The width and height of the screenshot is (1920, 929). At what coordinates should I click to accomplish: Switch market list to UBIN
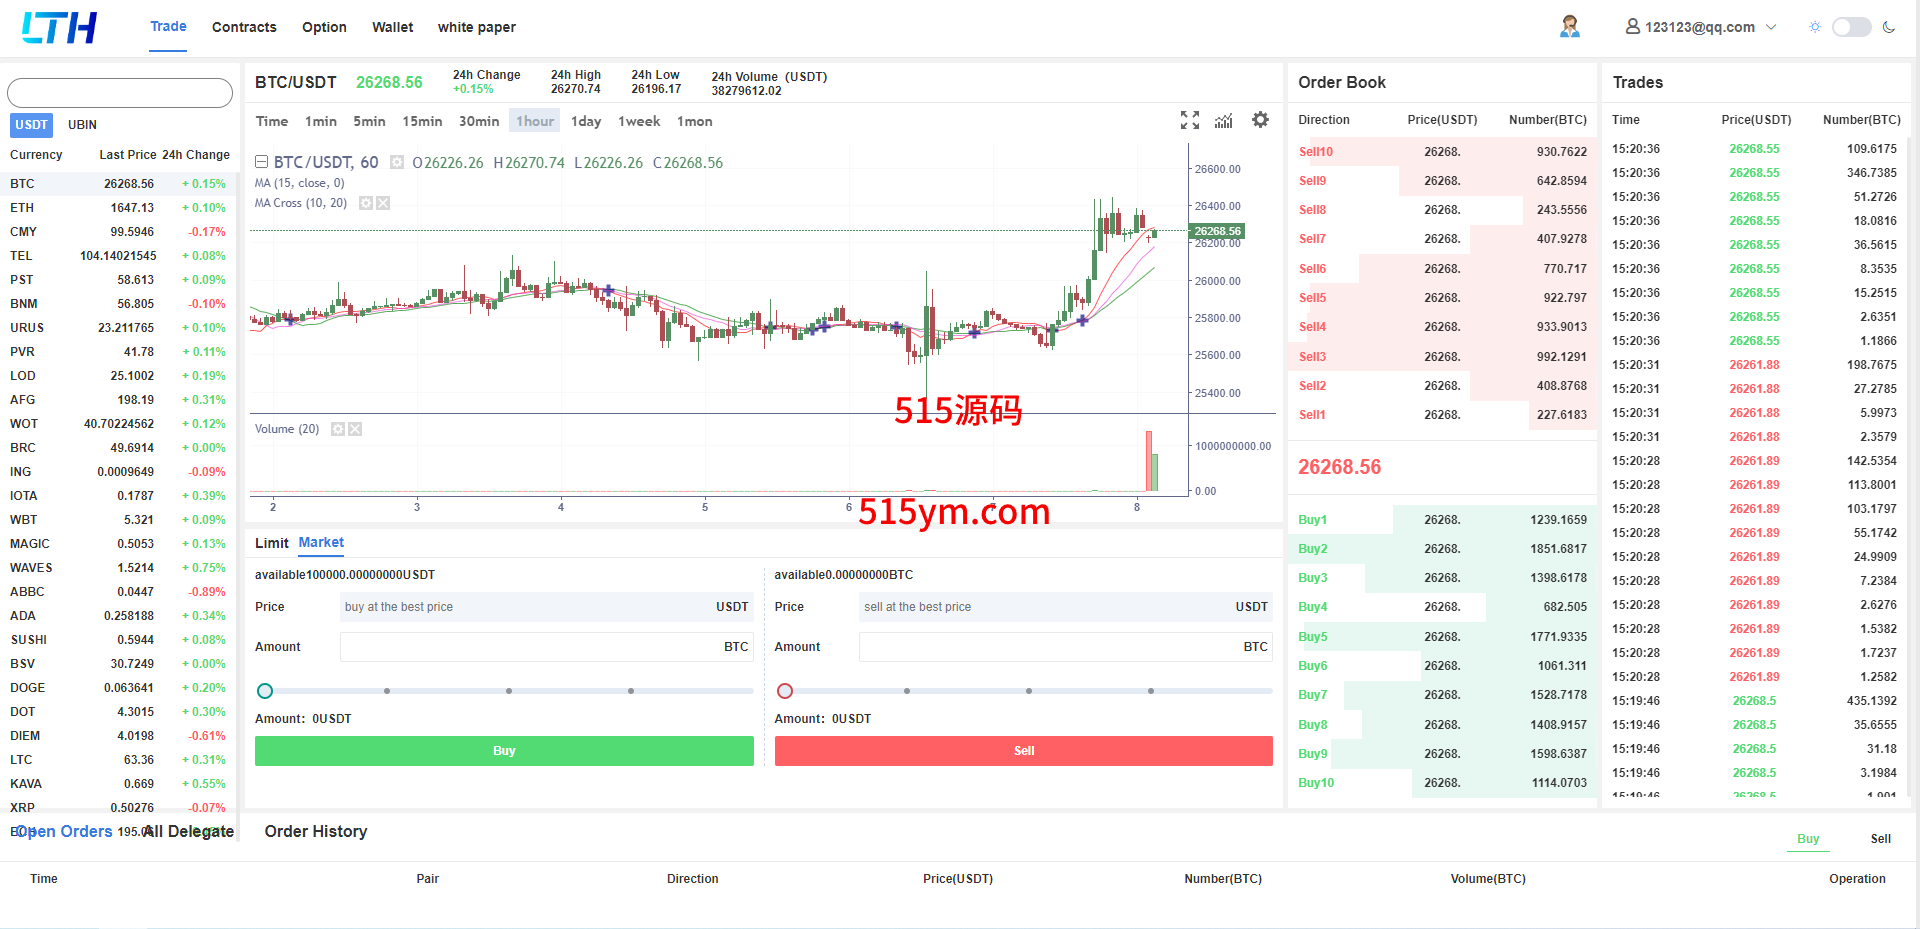[x=82, y=125]
